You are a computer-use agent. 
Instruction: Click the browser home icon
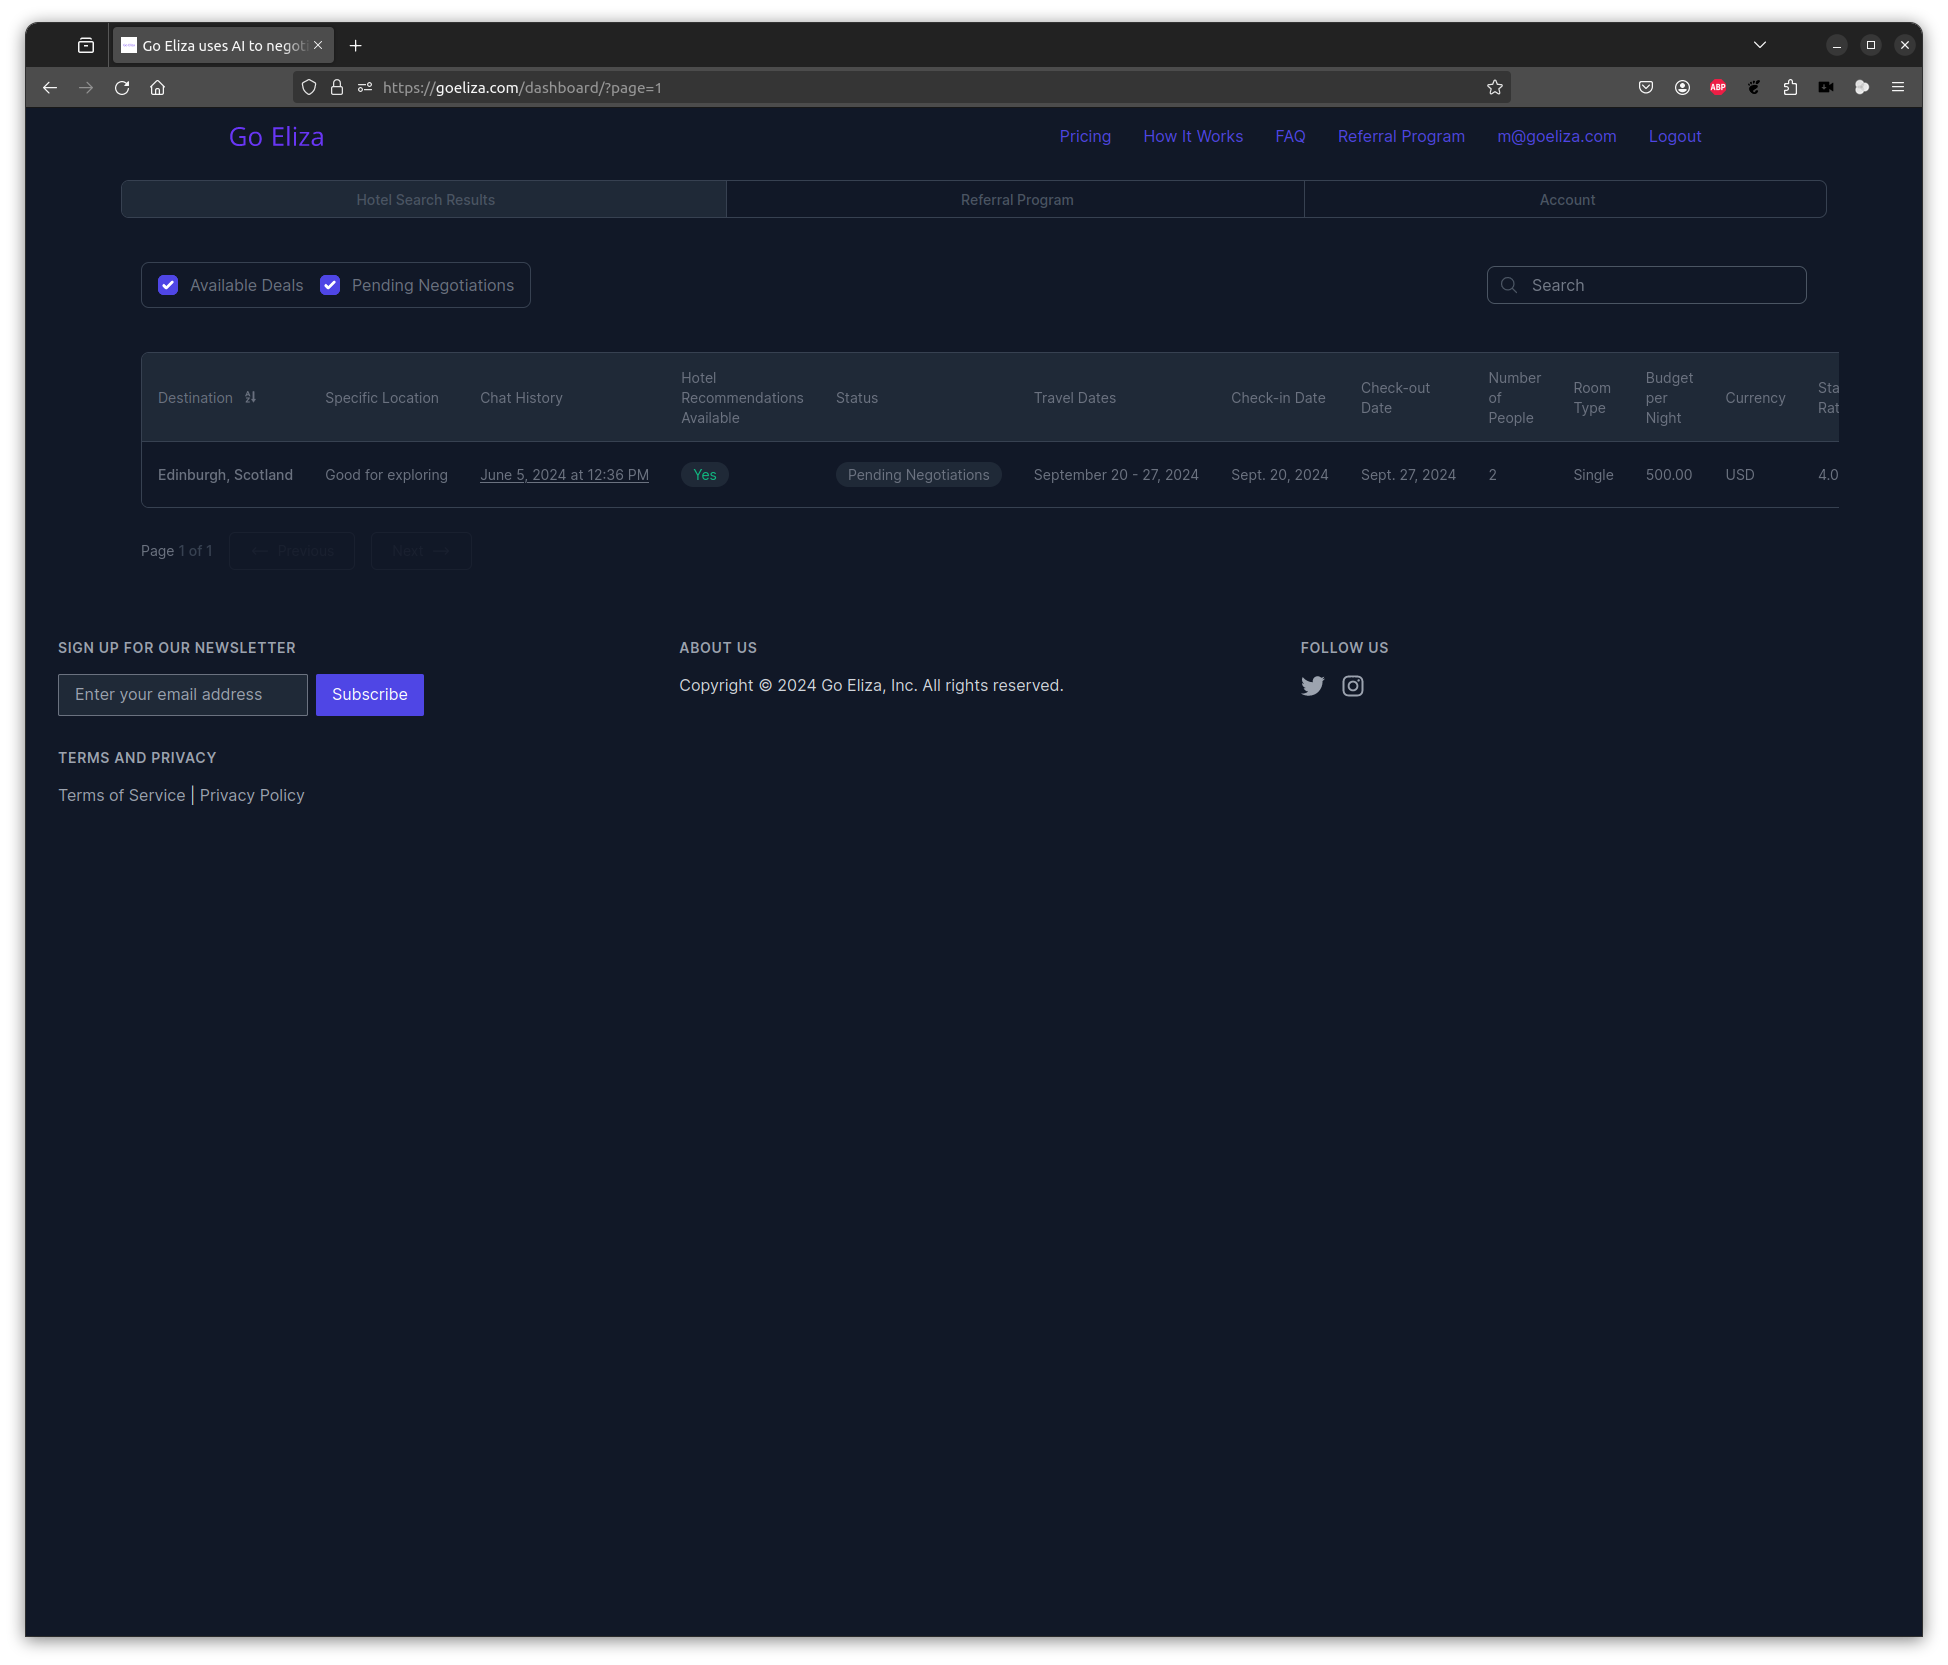[x=157, y=87]
